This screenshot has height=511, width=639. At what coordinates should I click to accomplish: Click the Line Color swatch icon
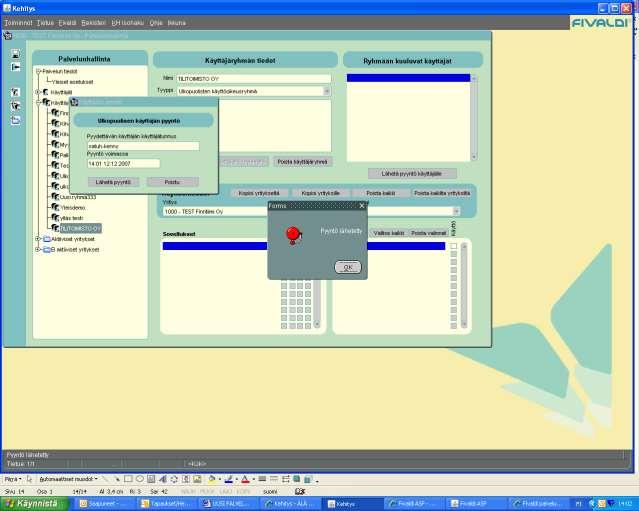pyautogui.click(x=229, y=479)
